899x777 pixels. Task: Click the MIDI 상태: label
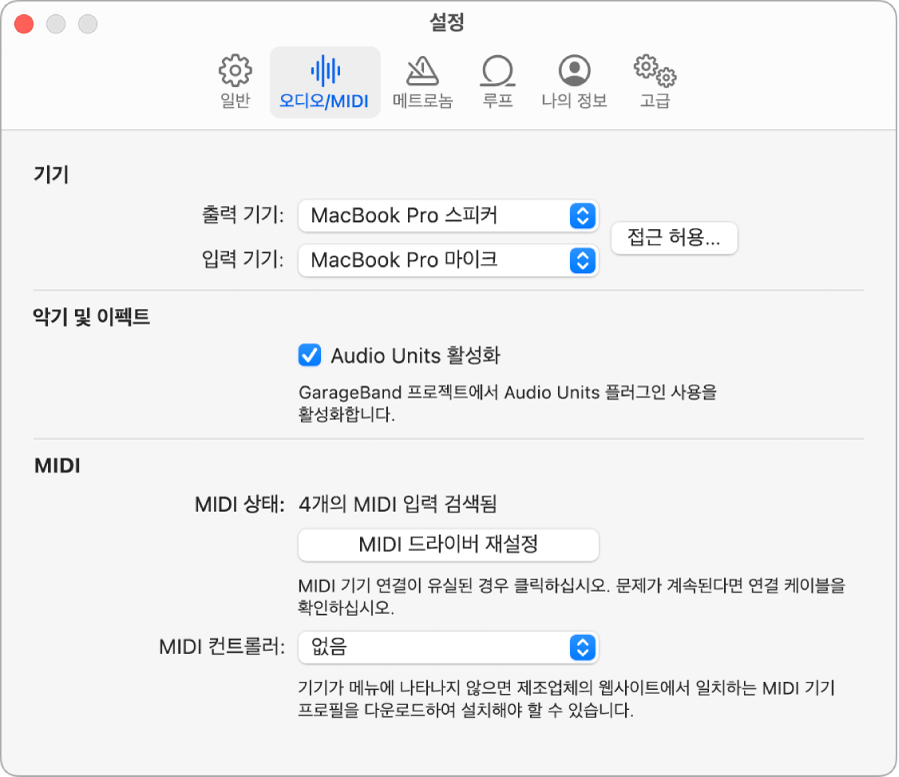coord(240,505)
